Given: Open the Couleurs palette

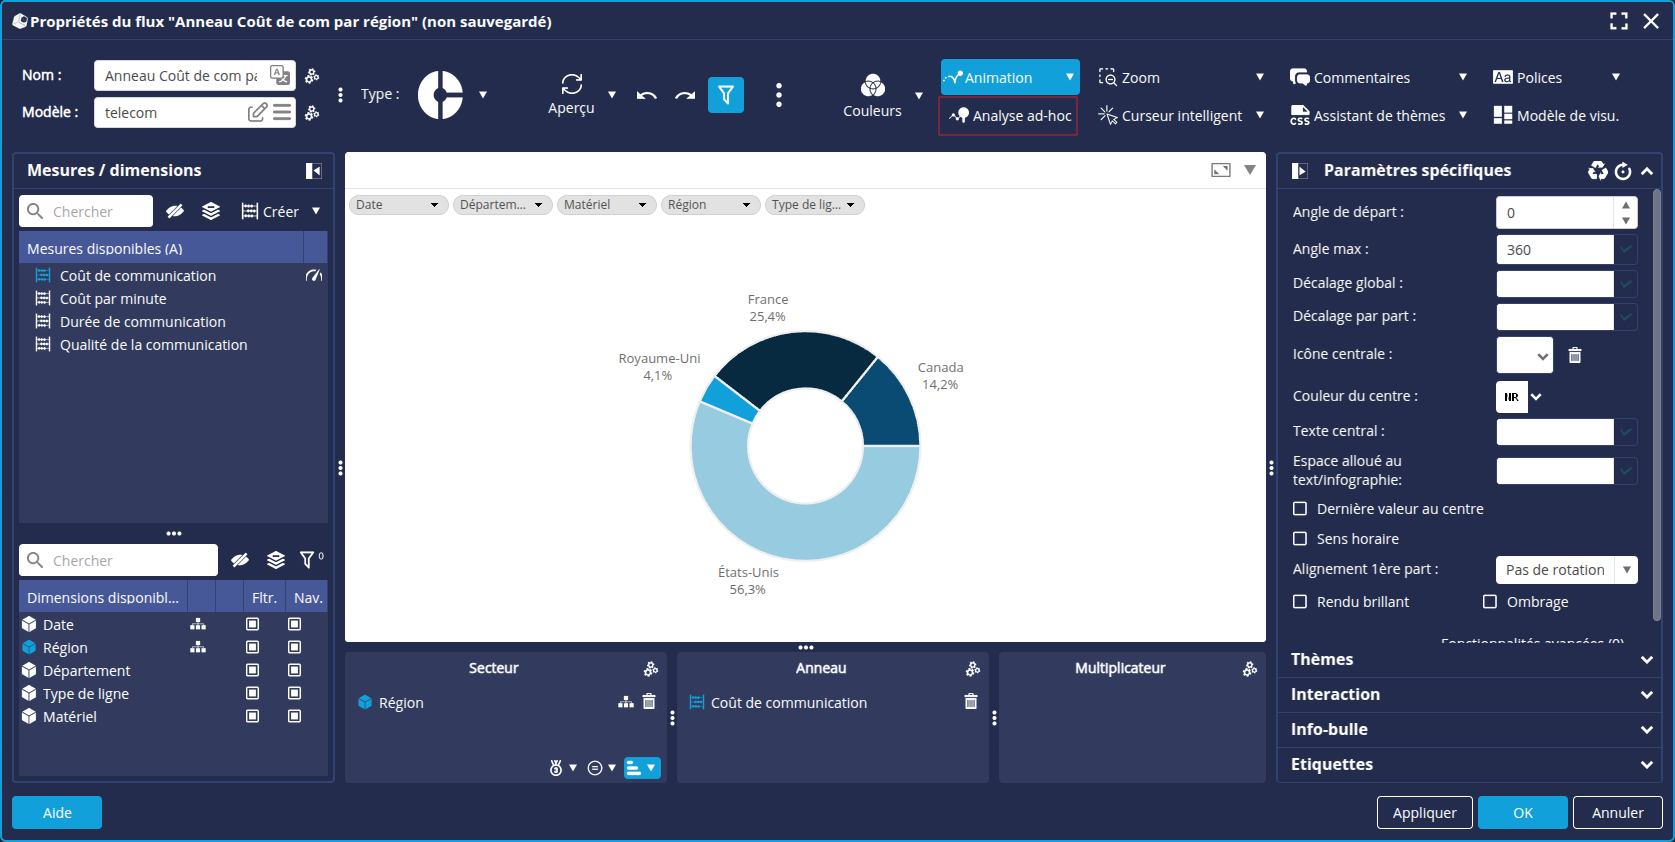Looking at the screenshot, I should 872,87.
